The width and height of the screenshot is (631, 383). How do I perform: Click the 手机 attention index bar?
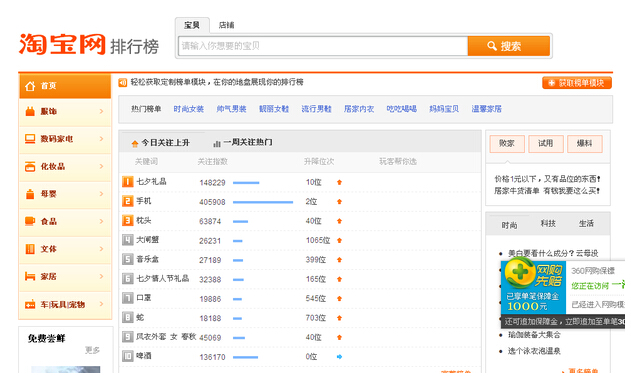click(x=263, y=202)
